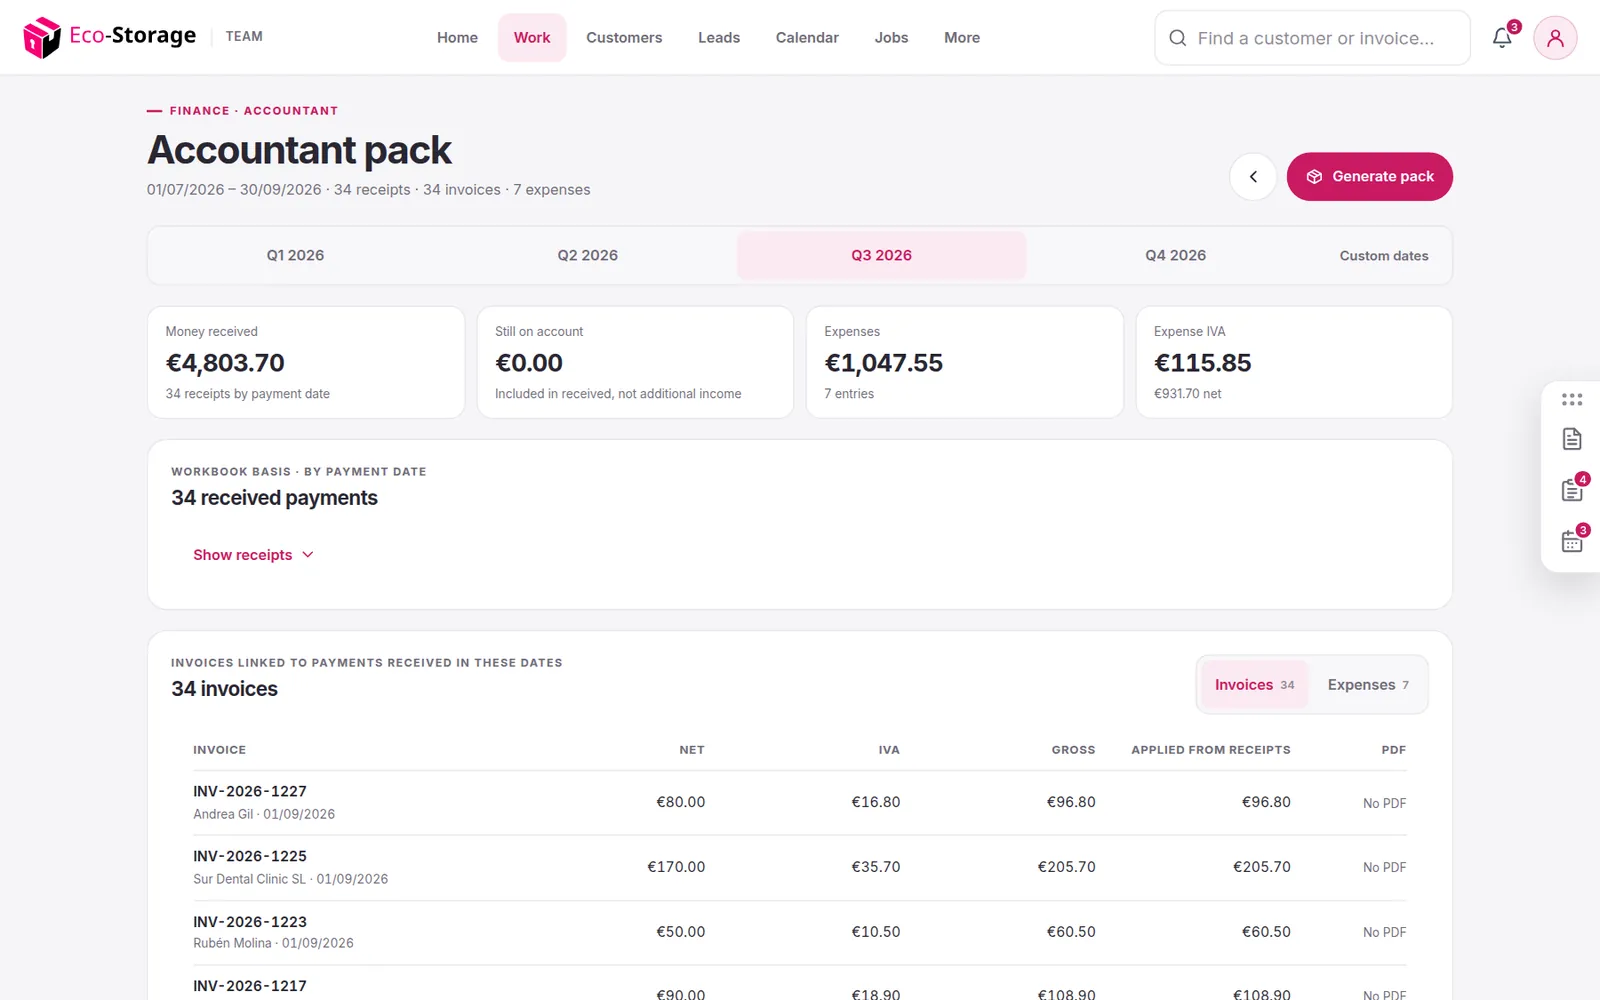Click the TEAM label beside the logo

click(244, 36)
